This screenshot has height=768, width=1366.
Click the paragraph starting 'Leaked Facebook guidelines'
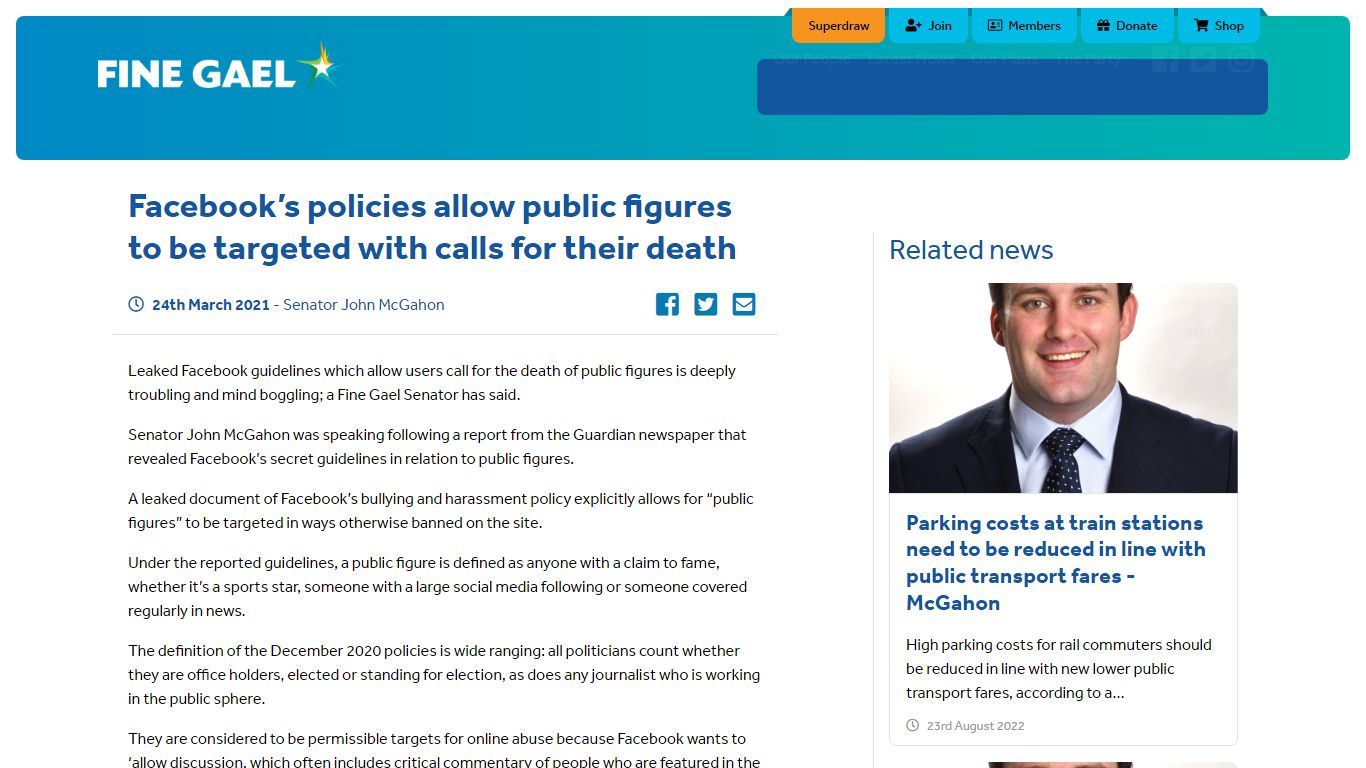point(432,383)
